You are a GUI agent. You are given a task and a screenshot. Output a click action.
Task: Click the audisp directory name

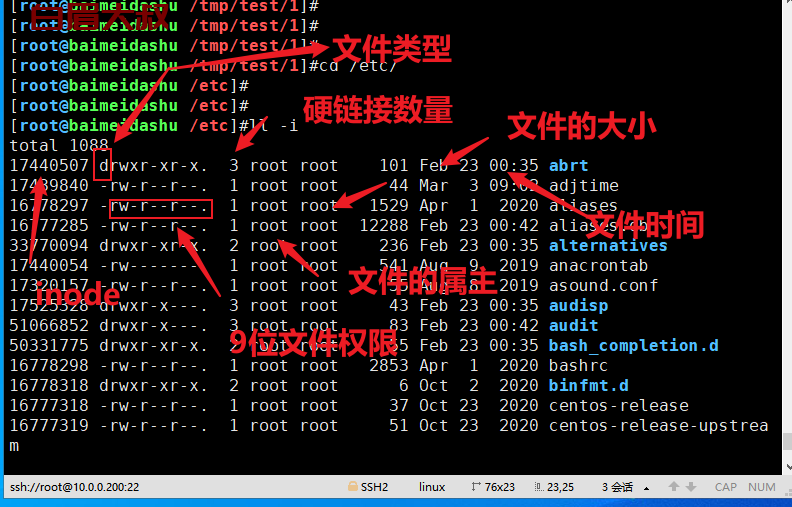[x=579, y=306]
